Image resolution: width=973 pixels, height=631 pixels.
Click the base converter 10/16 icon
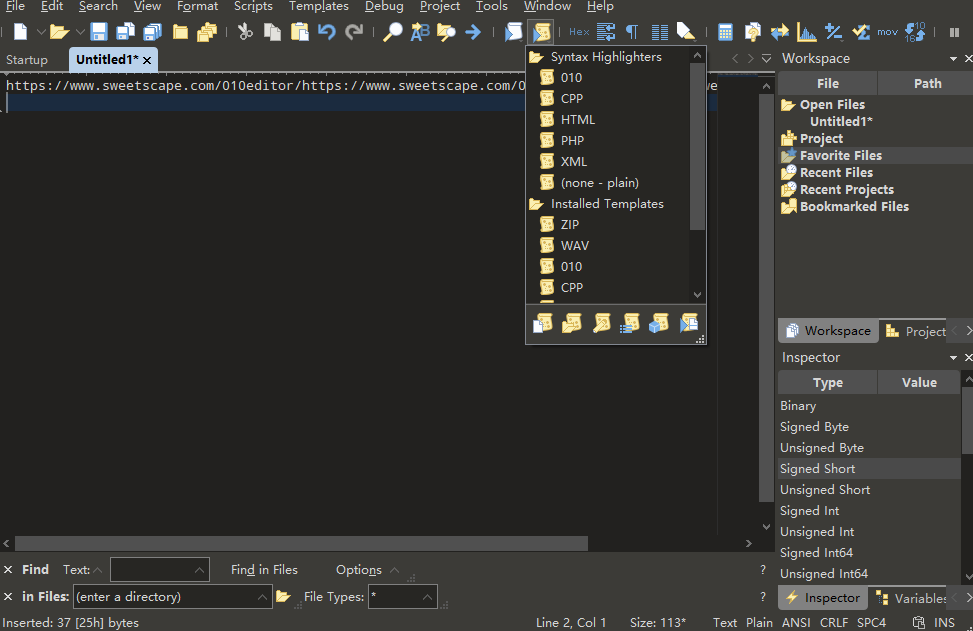click(915, 32)
